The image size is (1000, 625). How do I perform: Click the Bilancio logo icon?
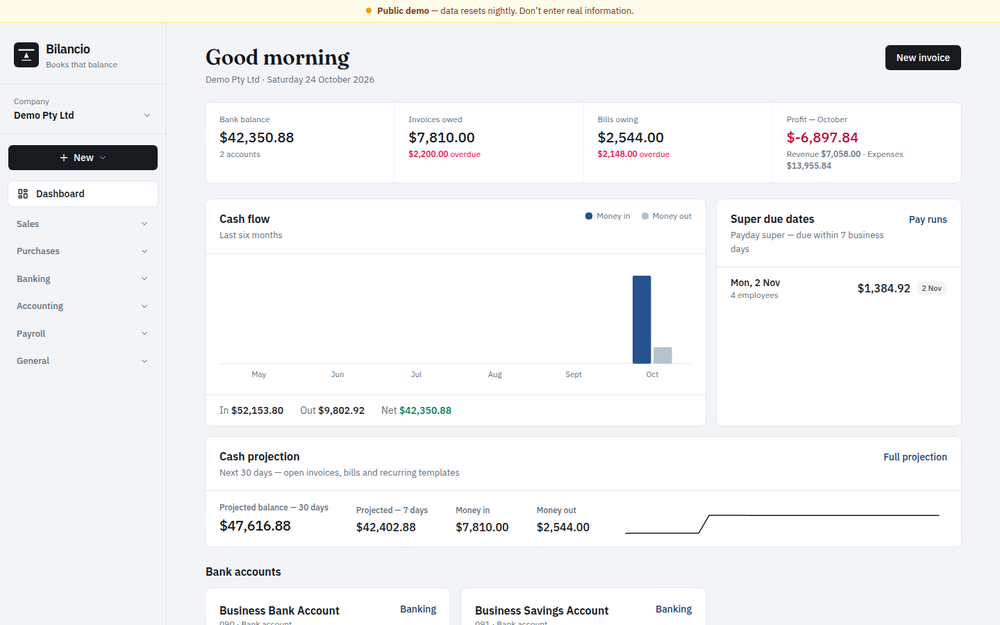26,55
